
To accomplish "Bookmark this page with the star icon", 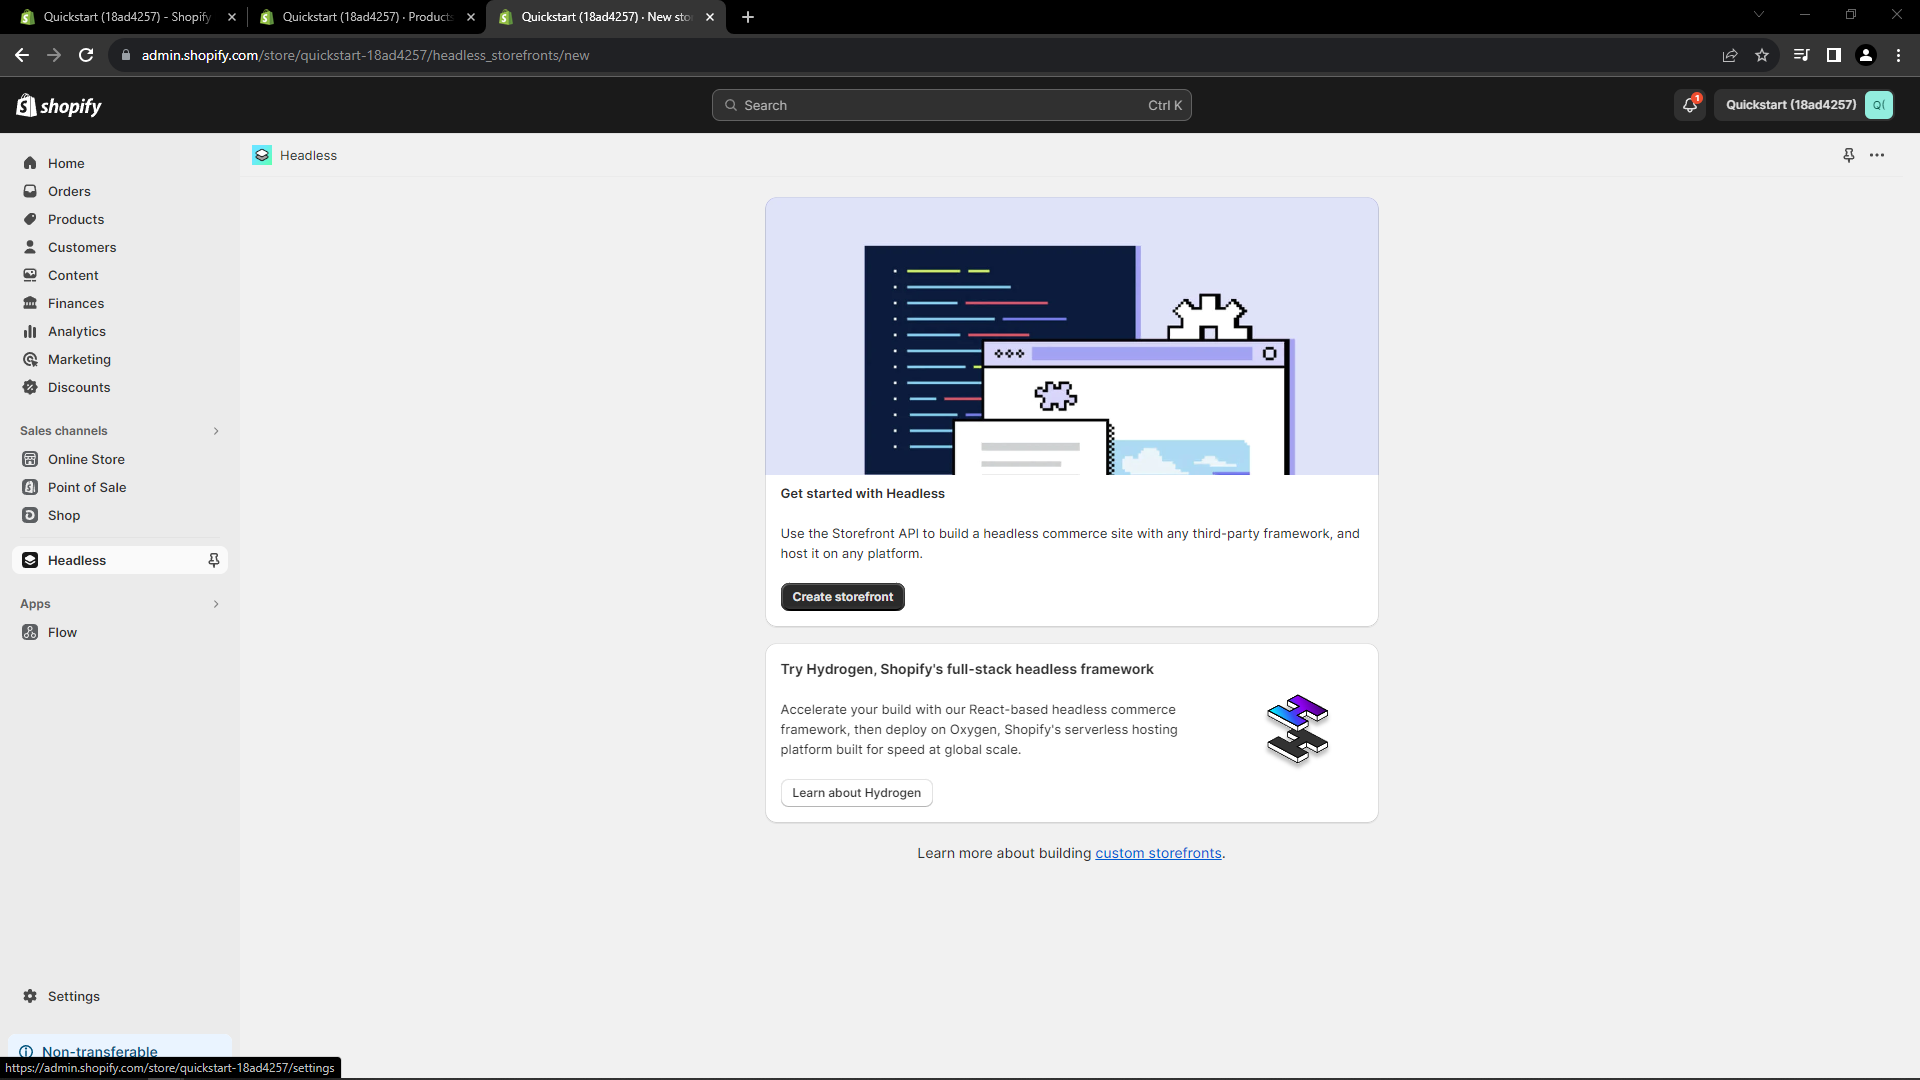I will (x=1762, y=55).
